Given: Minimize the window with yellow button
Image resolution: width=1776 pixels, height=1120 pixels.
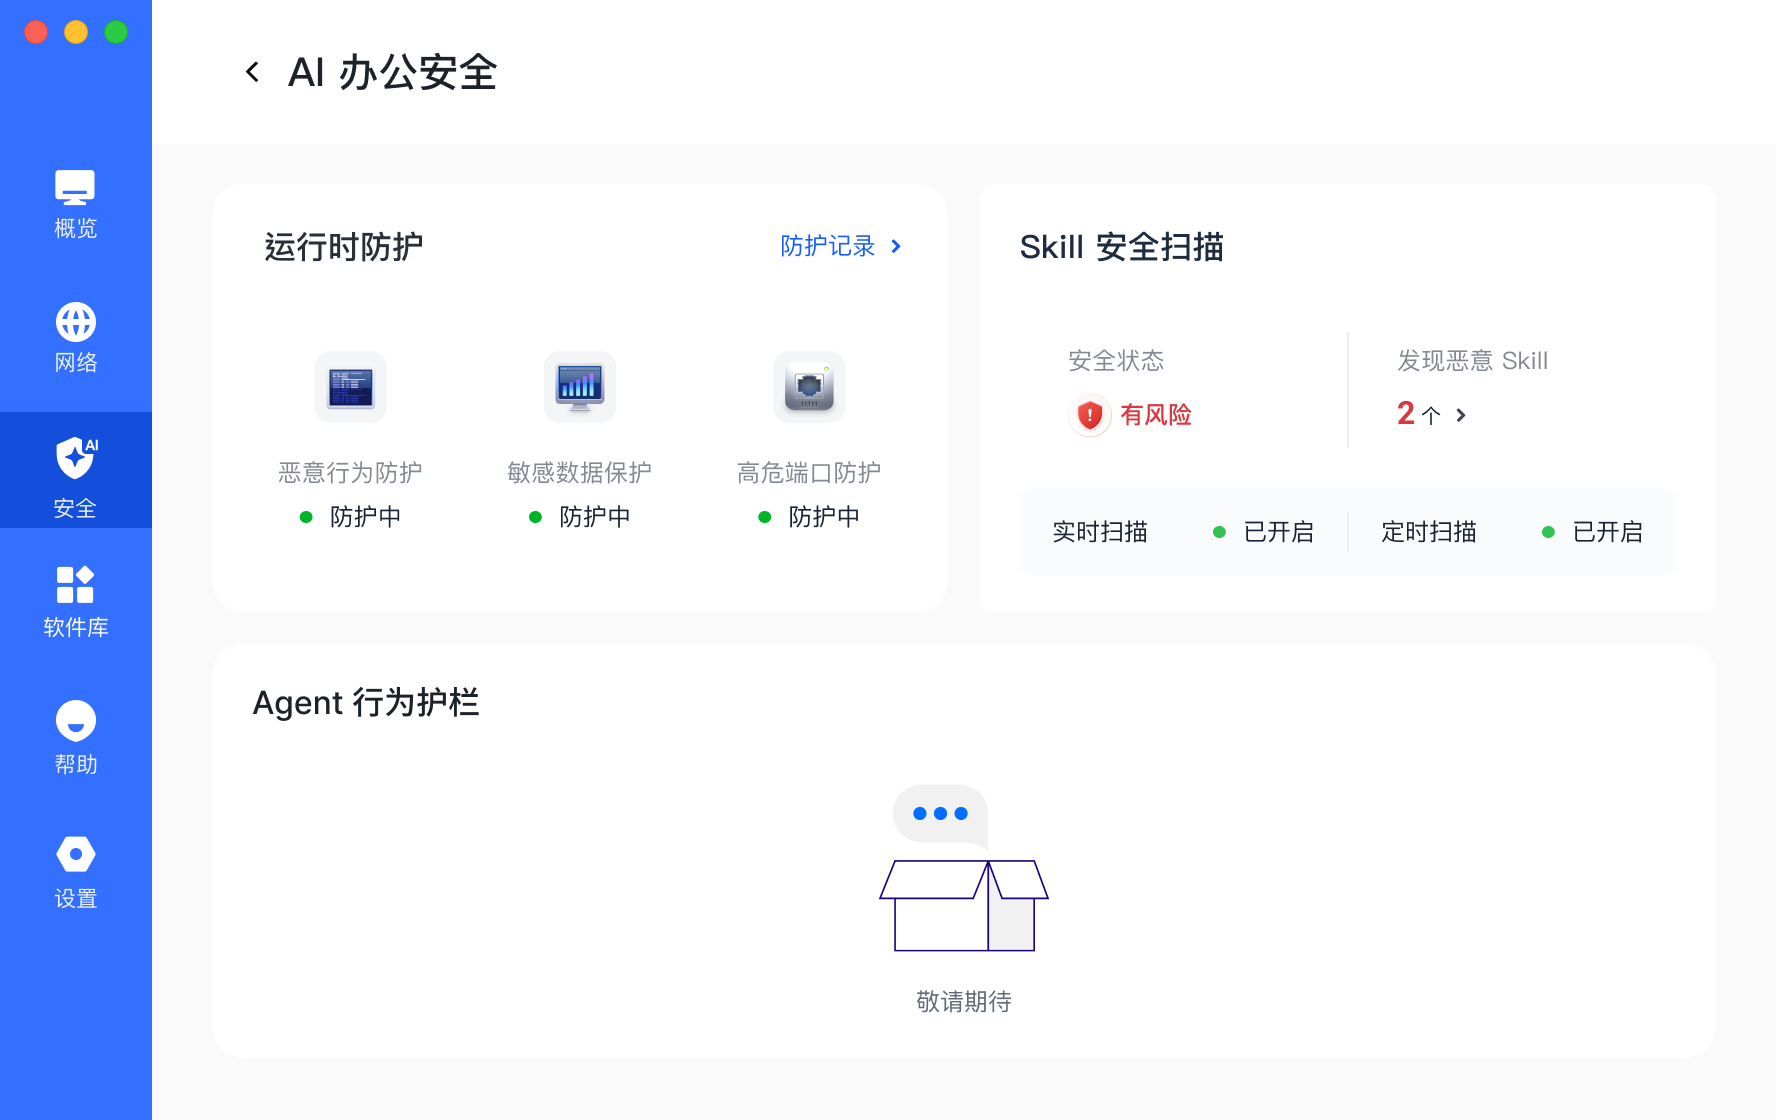Looking at the screenshot, I should 76,32.
